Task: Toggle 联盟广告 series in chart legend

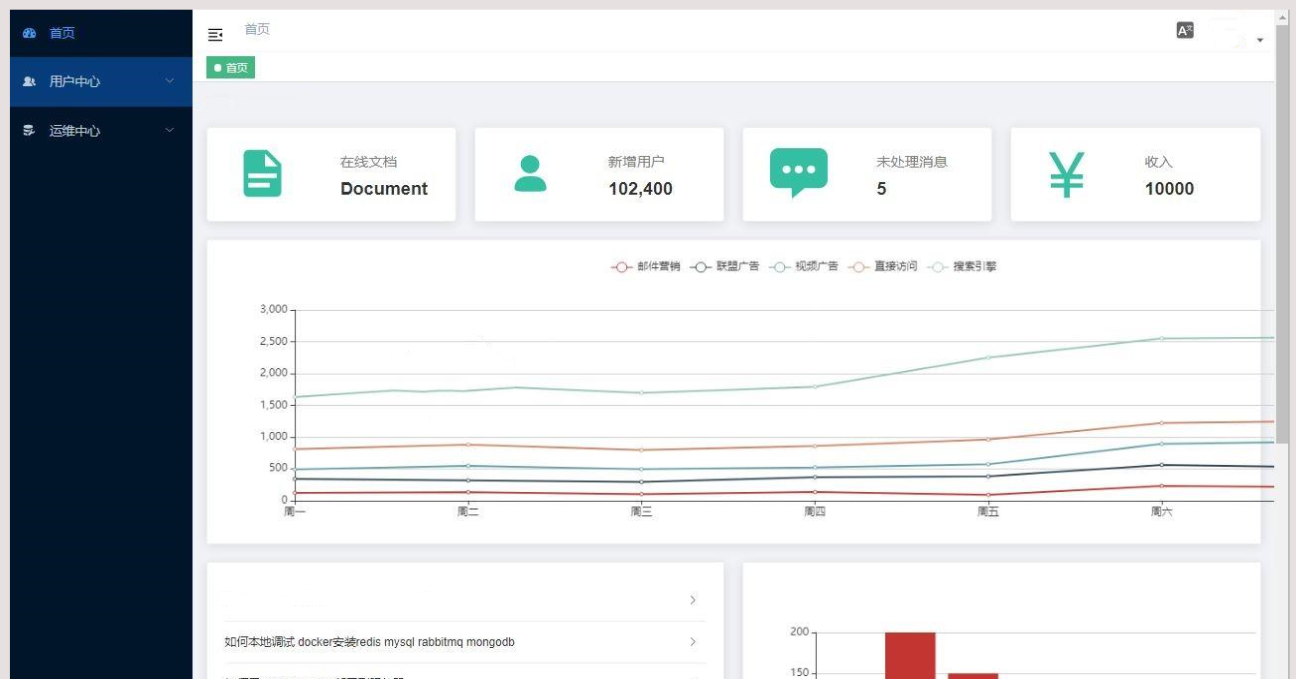Action: [x=725, y=267]
